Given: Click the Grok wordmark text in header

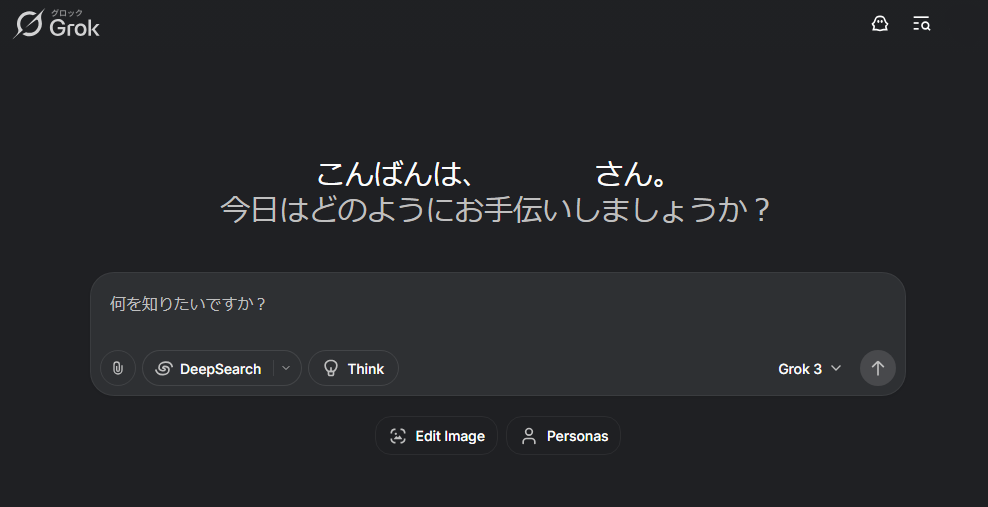Looking at the screenshot, I should (74, 28).
